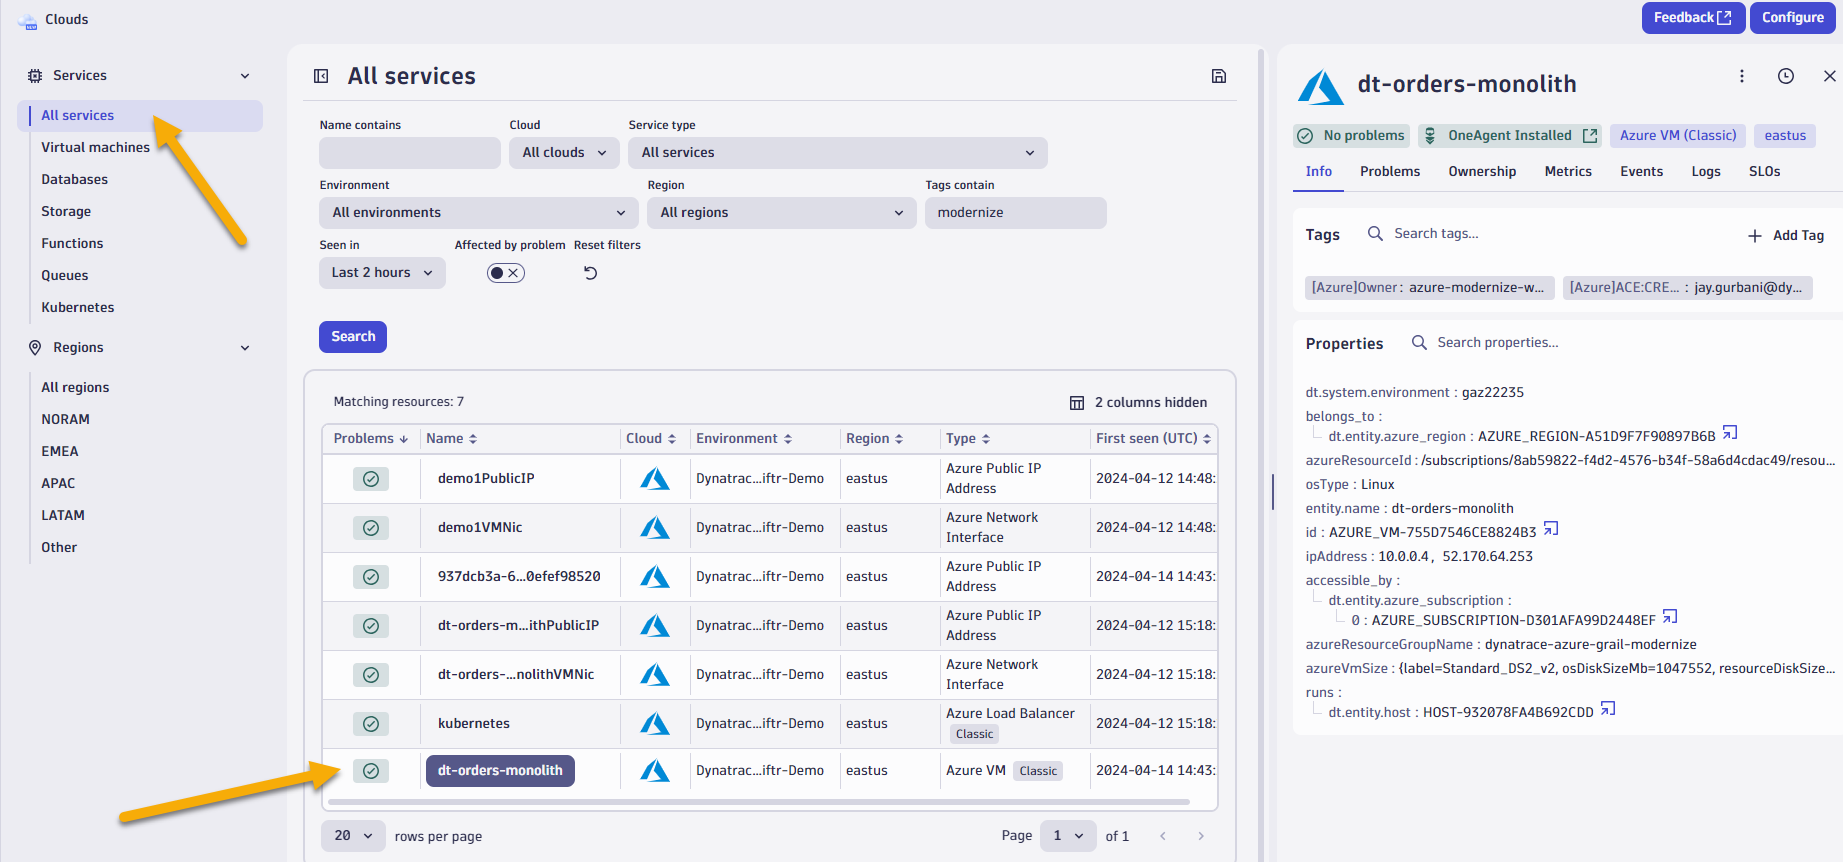
Task: Toggle the Affected by problem switch
Action: pyautogui.click(x=505, y=273)
